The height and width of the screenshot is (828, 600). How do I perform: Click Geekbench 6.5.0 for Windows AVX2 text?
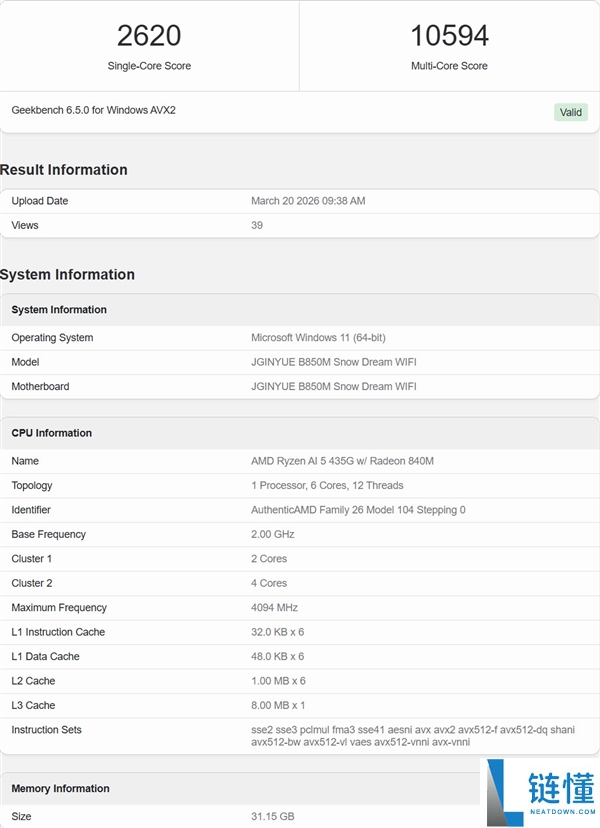tap(93, 110)
